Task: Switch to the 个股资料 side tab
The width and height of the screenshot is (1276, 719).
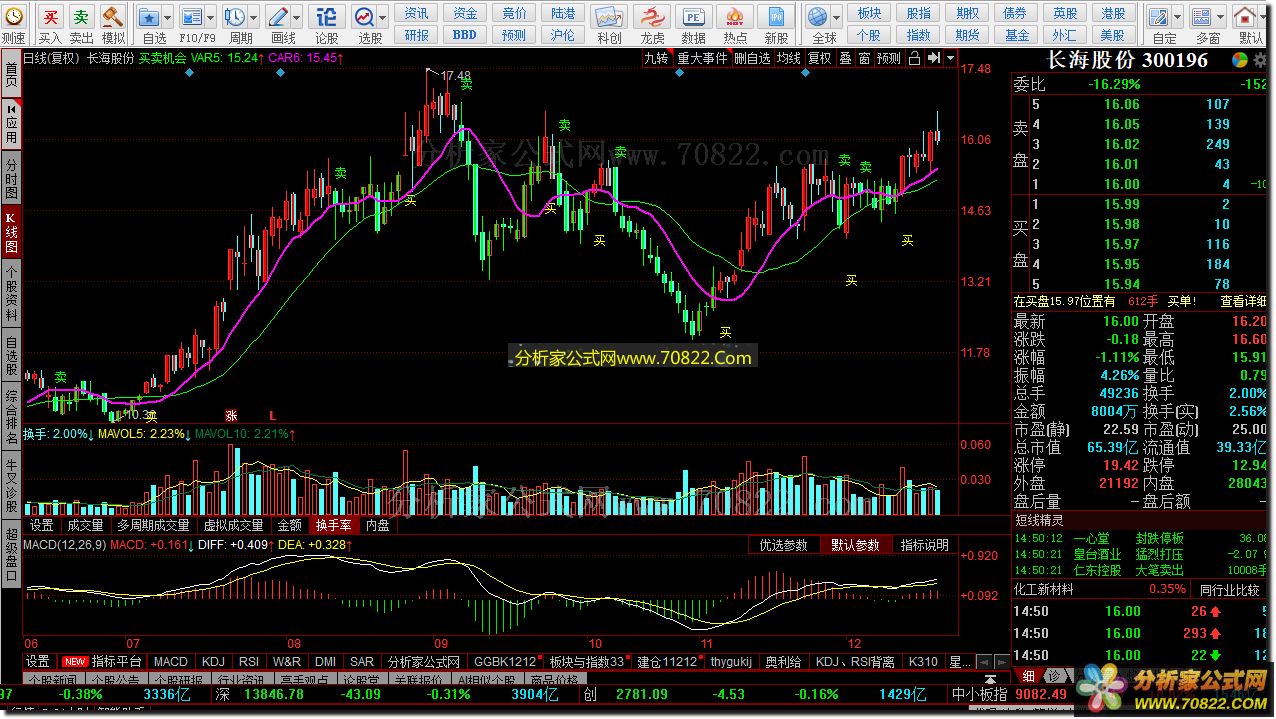Action: tap(11, 293)
